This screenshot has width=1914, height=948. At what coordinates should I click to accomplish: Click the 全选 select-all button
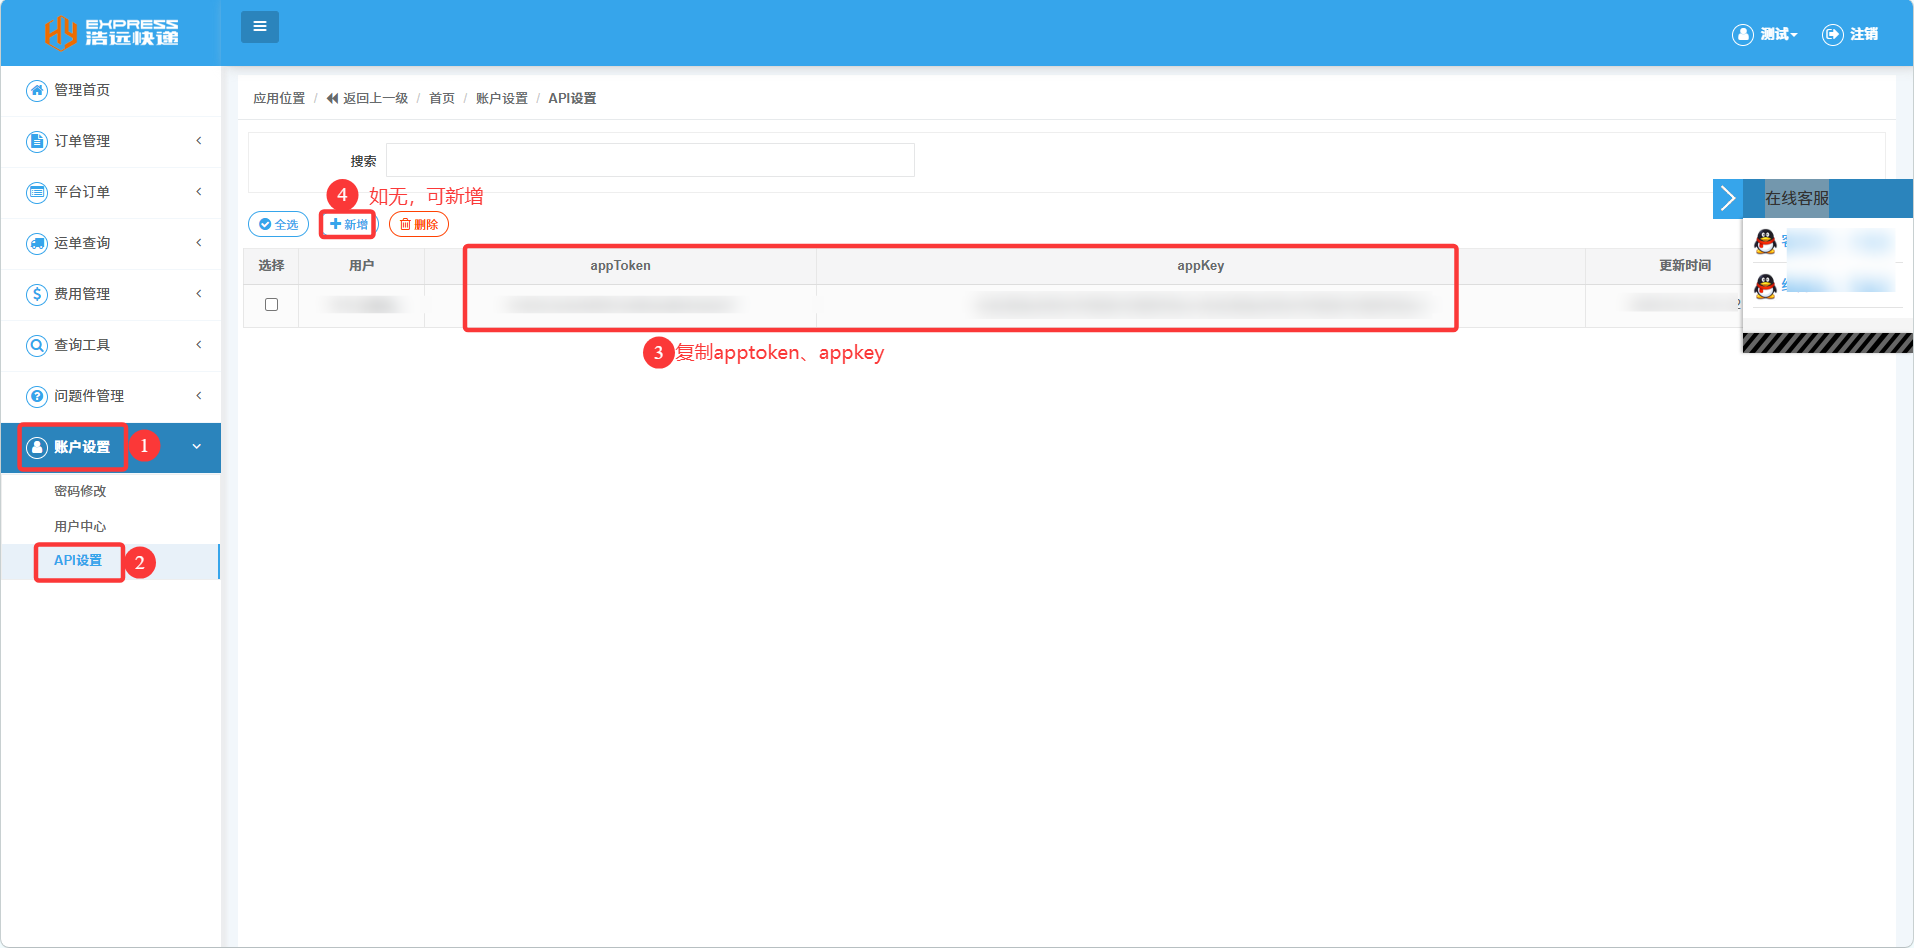pyautogui.click(x=279, y=225)
